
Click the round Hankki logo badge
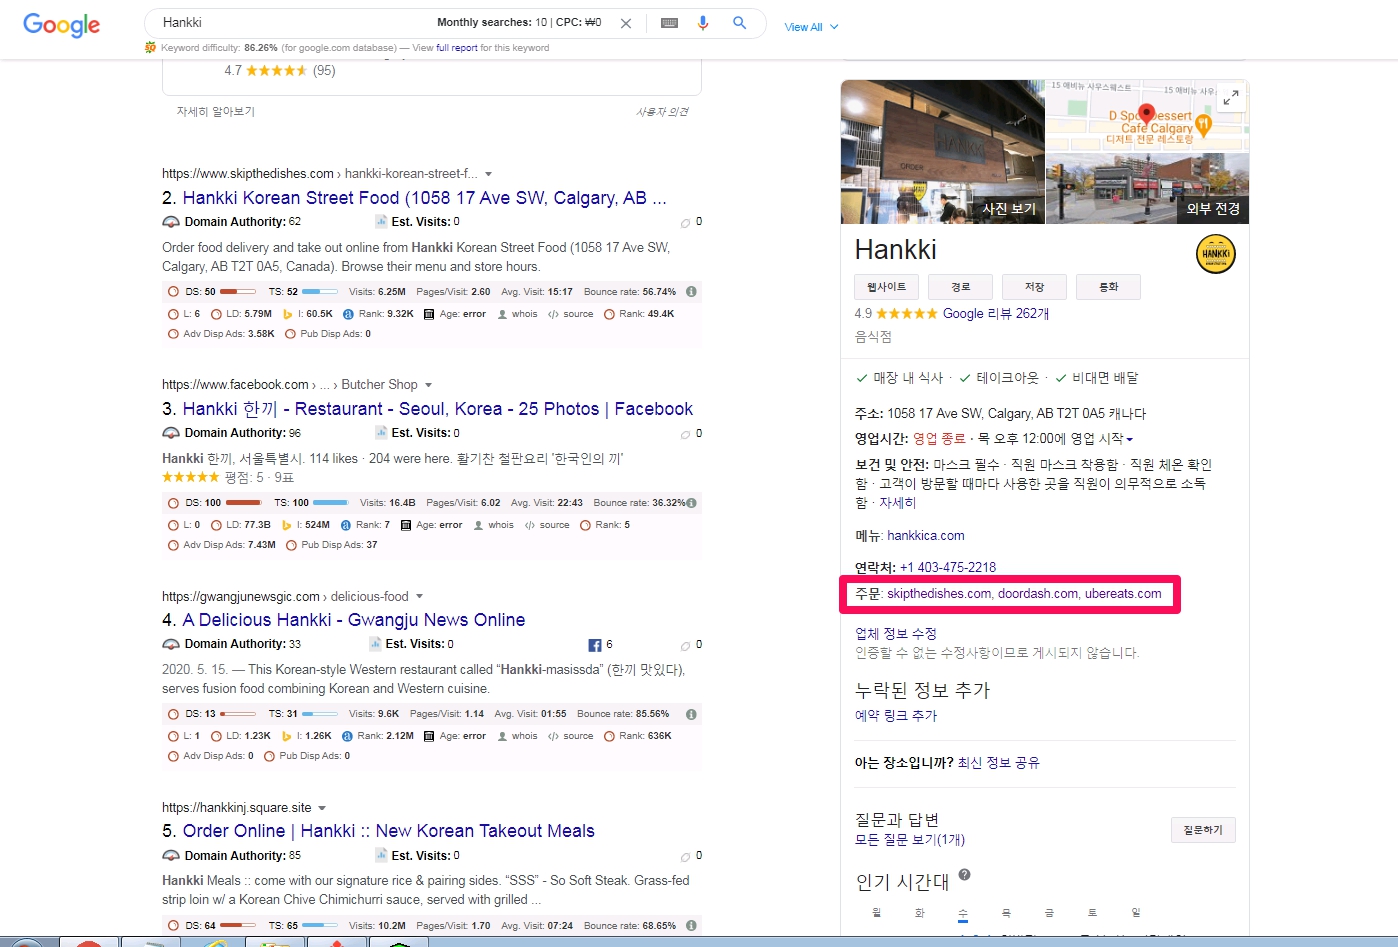coord(1216,254)
